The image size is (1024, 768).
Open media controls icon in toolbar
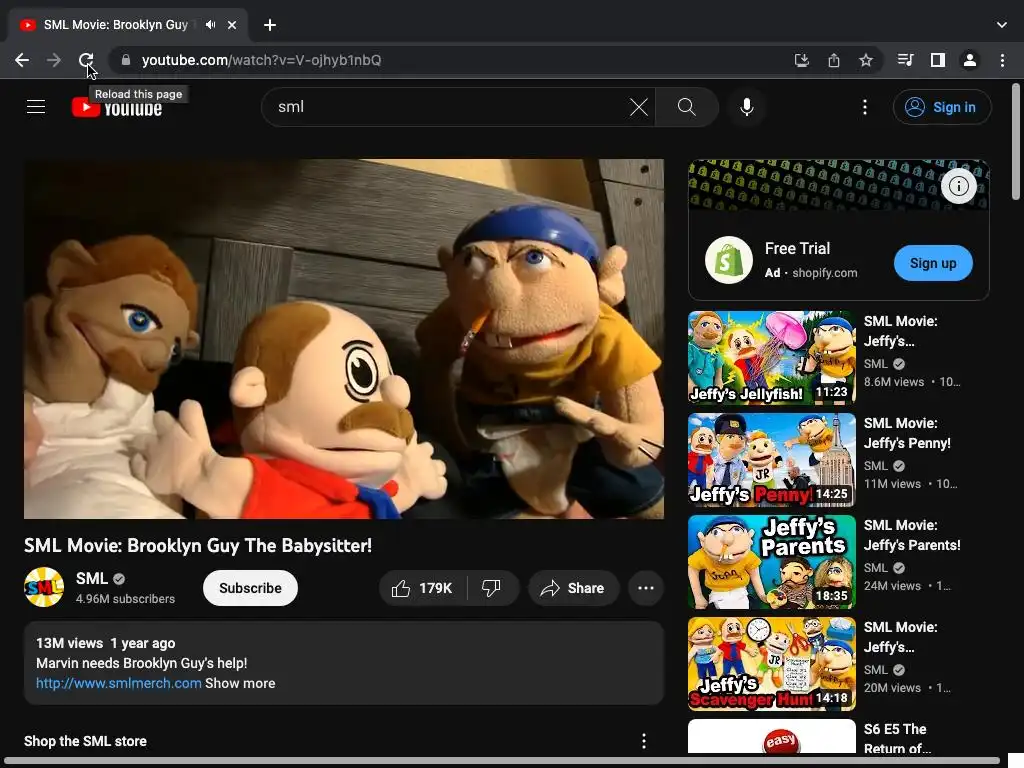click(x=905, y=60)
